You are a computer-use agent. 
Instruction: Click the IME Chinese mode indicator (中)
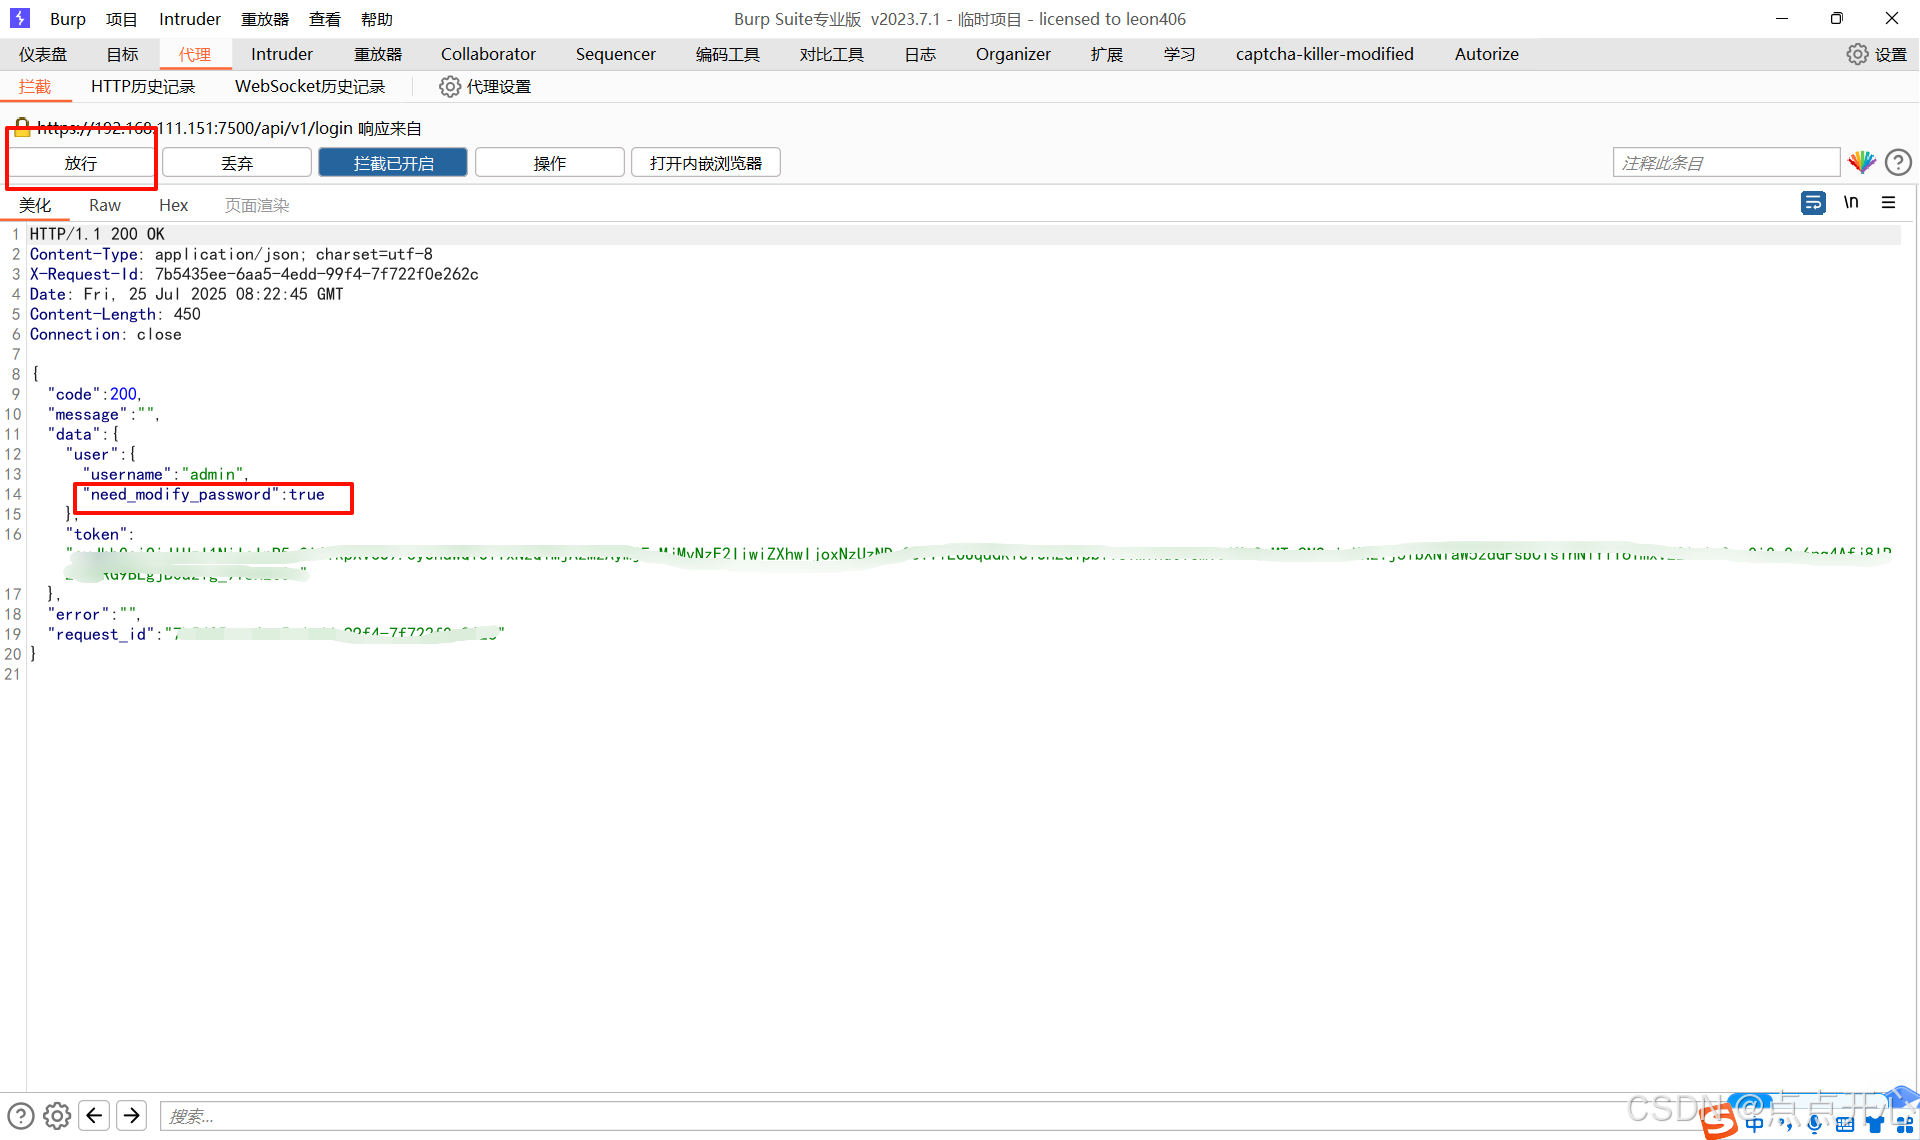coord(1755,1125)
